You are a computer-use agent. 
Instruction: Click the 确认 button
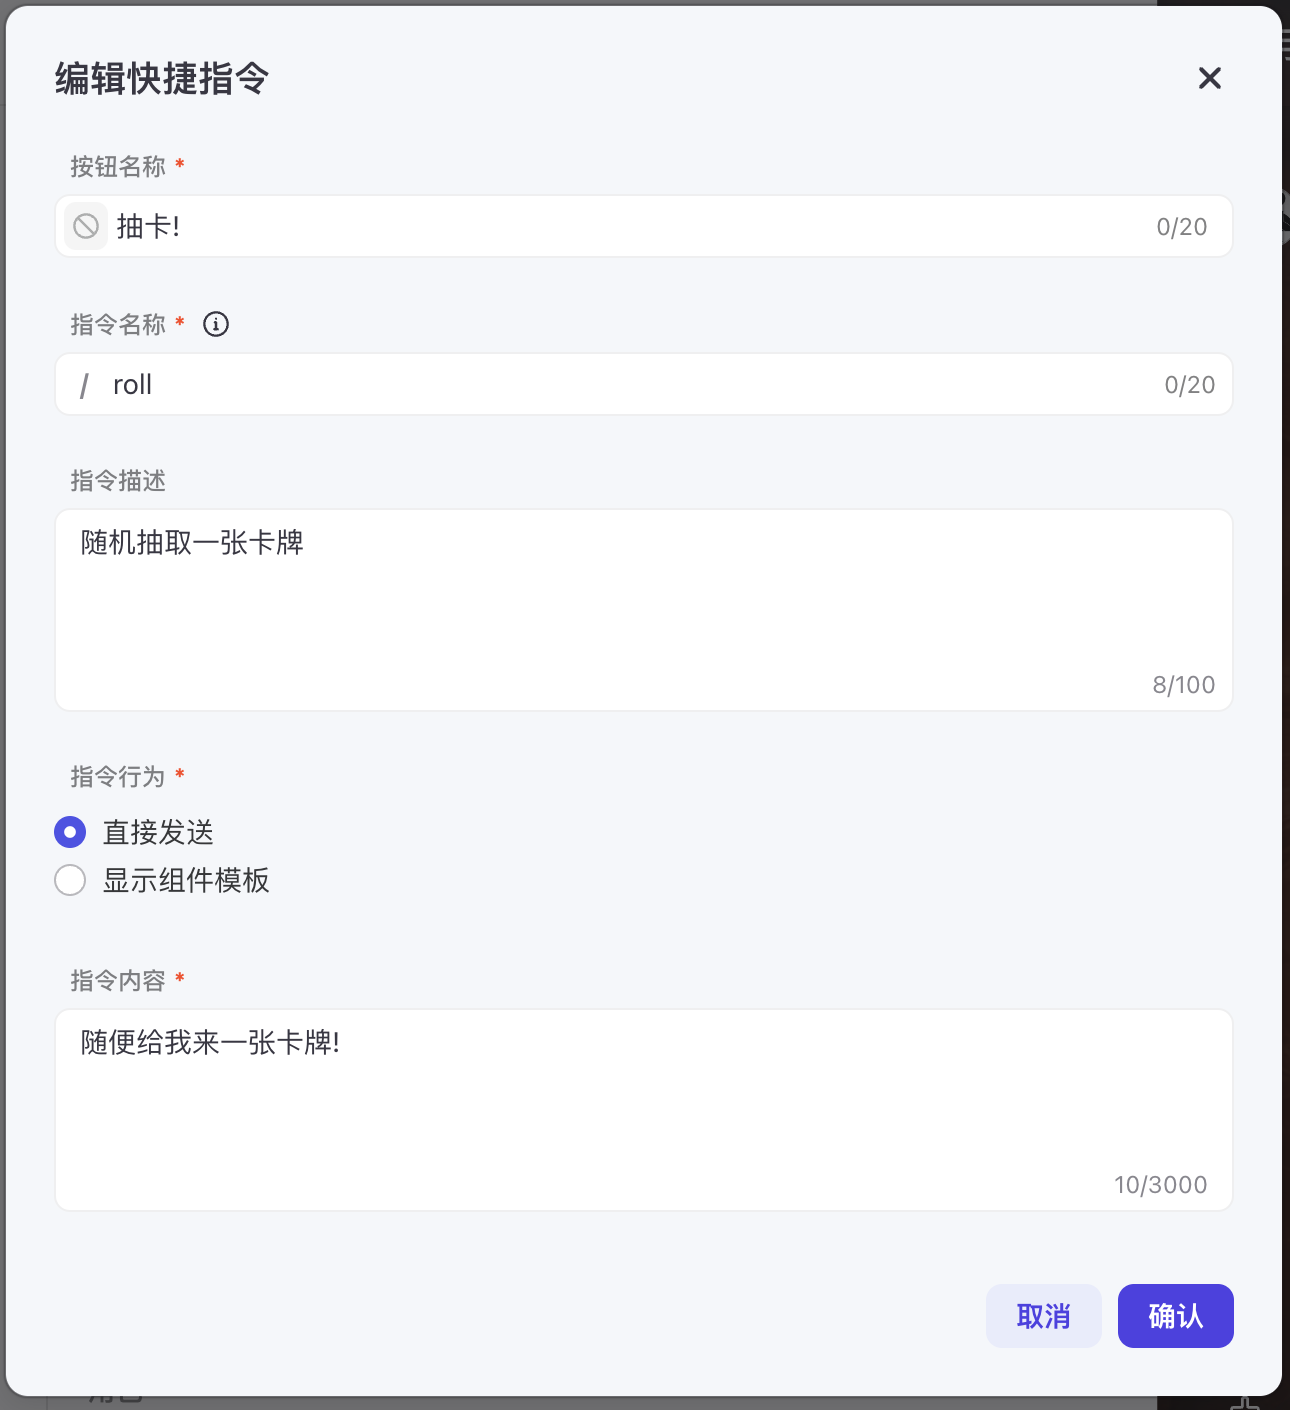point(1176,1316)
